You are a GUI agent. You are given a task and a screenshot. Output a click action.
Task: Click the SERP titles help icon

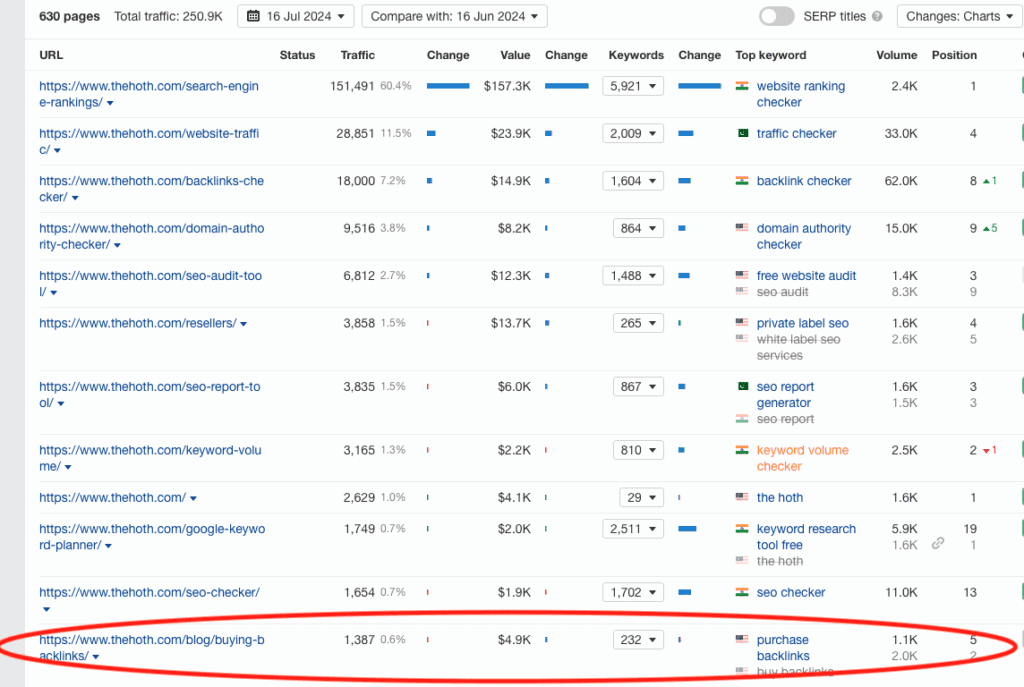point(877,17)
